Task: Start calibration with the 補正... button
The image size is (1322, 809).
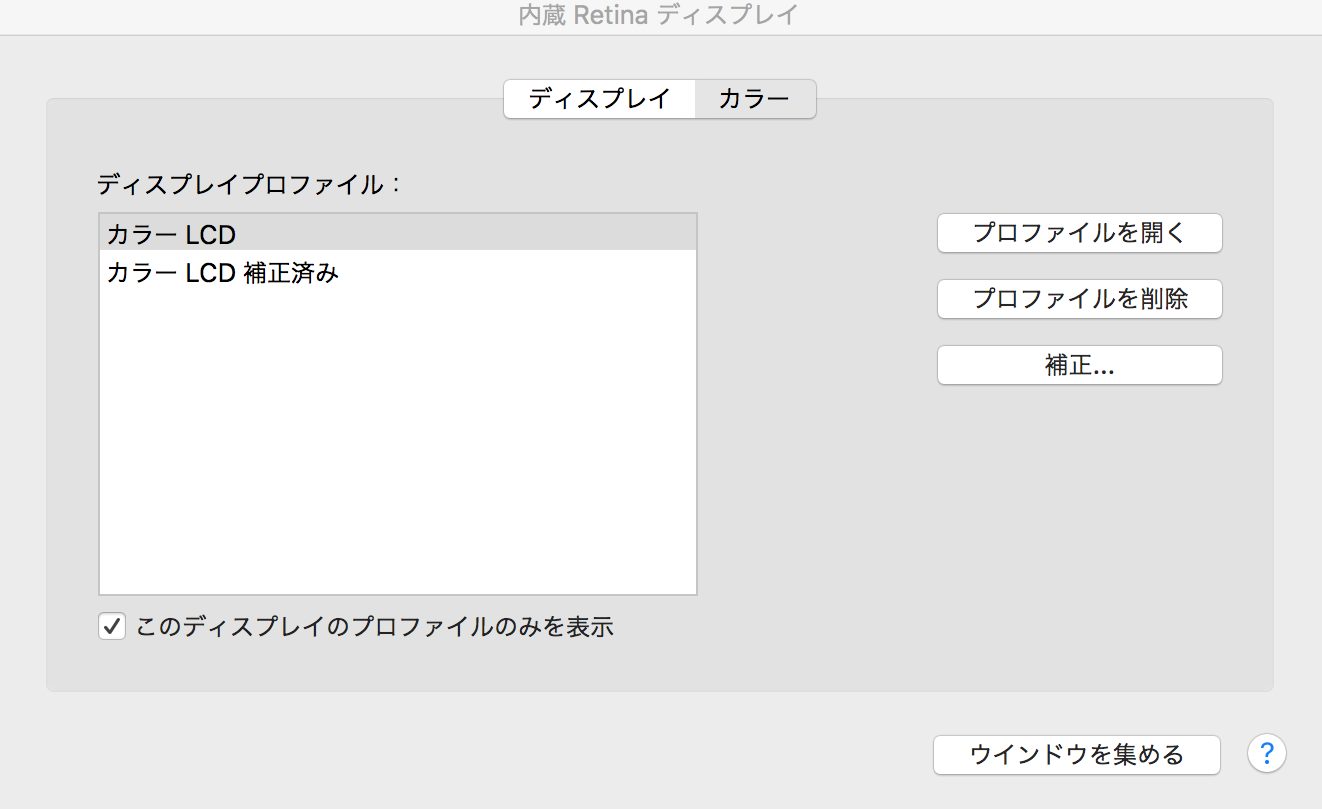Action: pyautogui.click(x=1079, y=365)
